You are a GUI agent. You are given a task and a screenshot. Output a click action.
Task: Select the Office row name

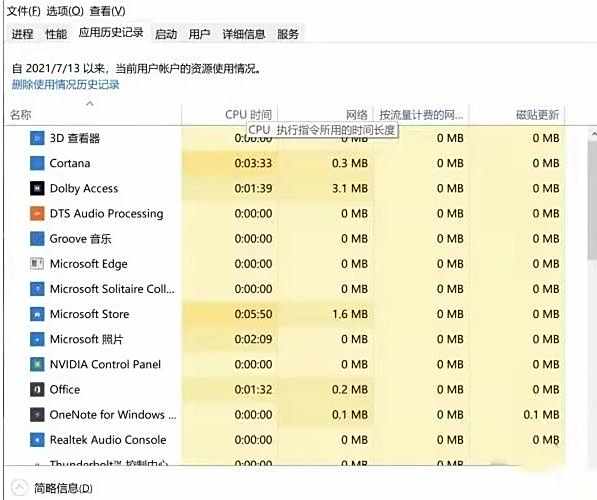pos(65,390)
